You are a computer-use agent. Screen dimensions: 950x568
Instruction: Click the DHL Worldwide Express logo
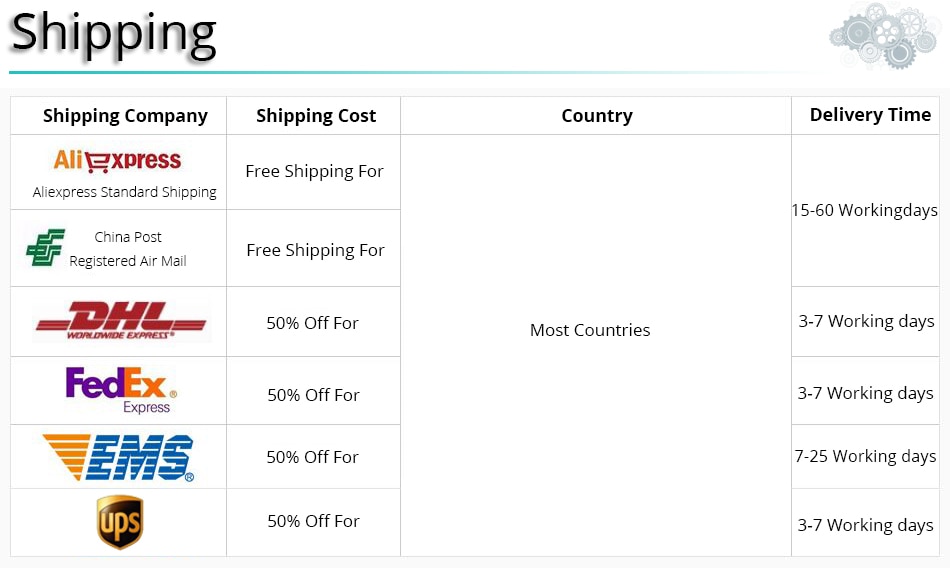pyautogui.click(x=121, y=320)
